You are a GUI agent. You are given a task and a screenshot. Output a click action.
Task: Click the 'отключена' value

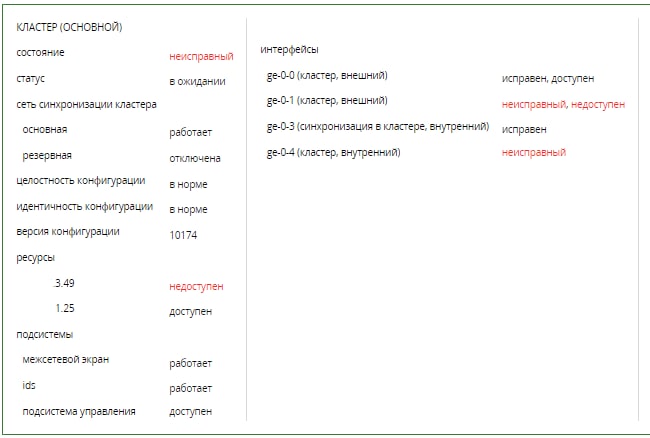tap(195, 158)
